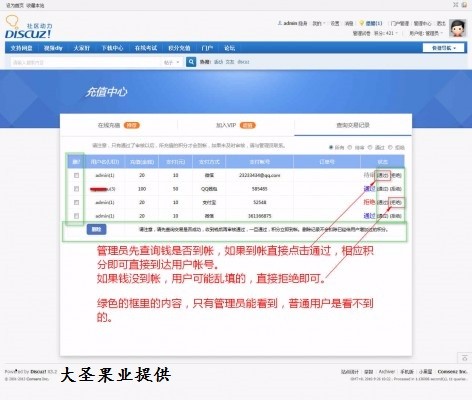Click the Comsenz Inc. footer link

(x=452, y=371)
